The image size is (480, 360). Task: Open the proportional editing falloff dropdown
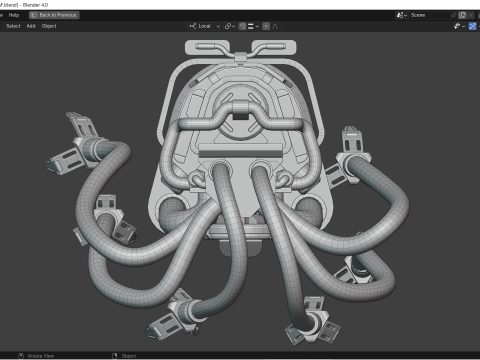pyautogui.click(x=277, y=26)
